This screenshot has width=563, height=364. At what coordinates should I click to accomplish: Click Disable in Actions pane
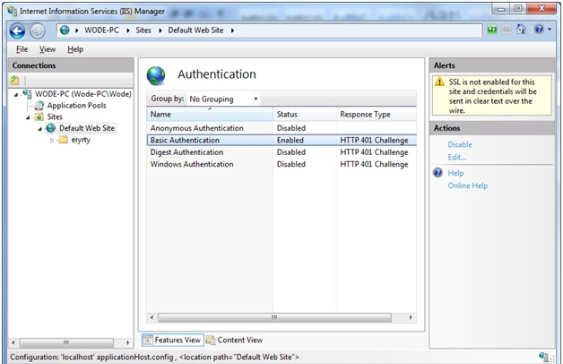coord(460,145)
